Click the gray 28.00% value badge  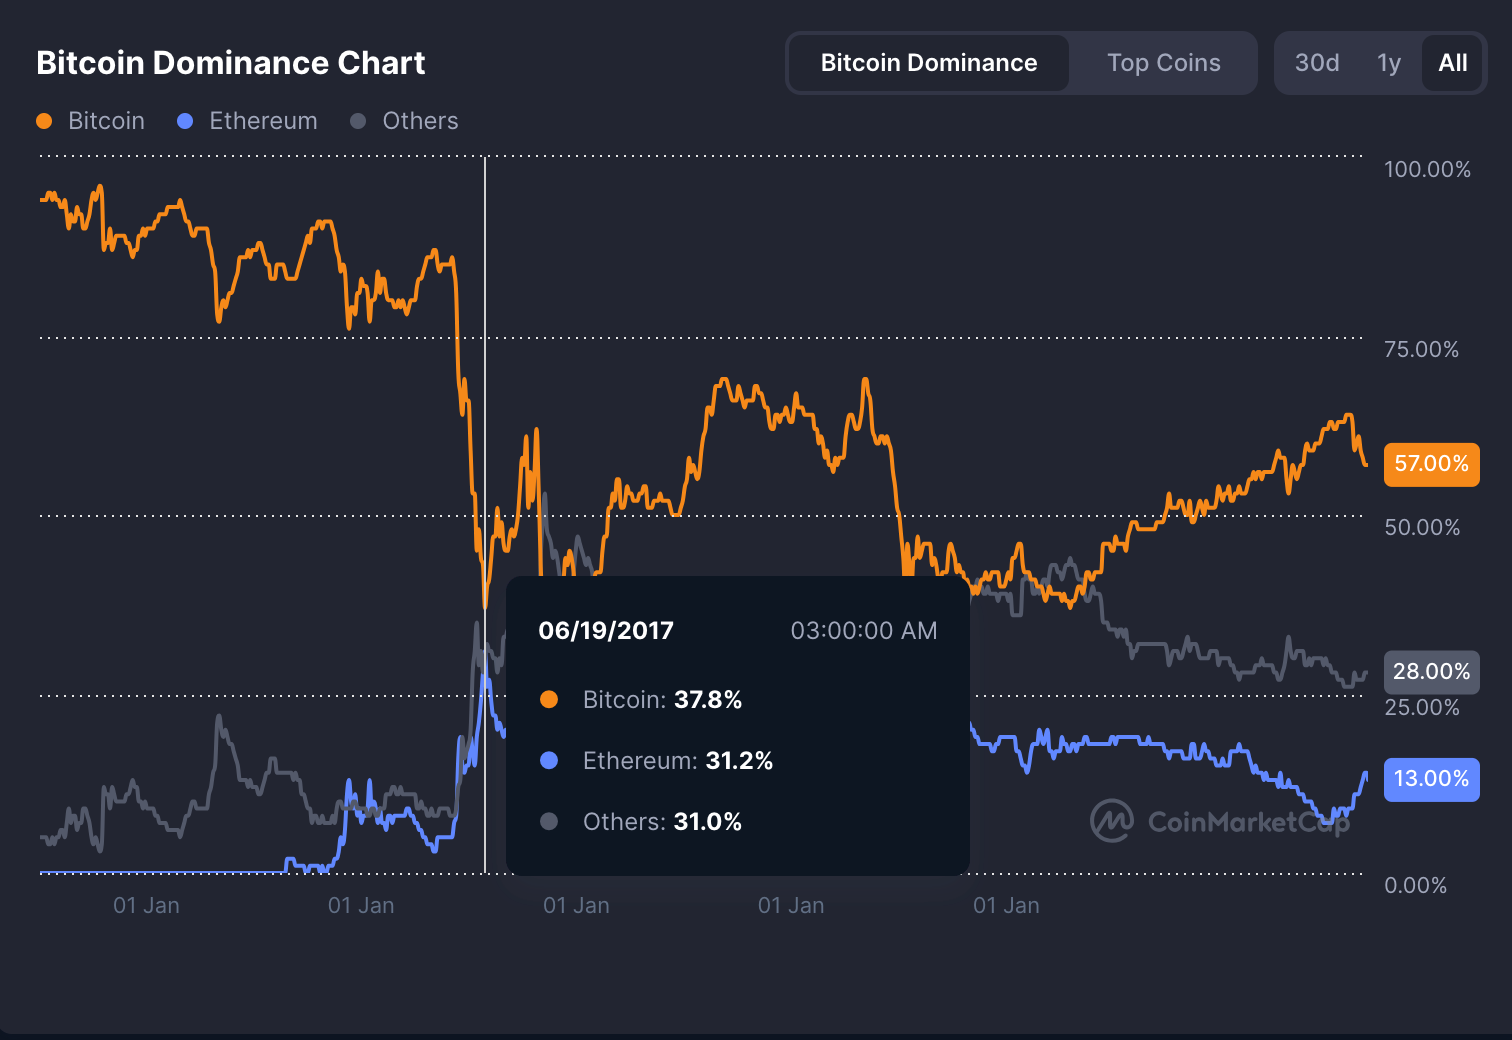(1431, 672)
